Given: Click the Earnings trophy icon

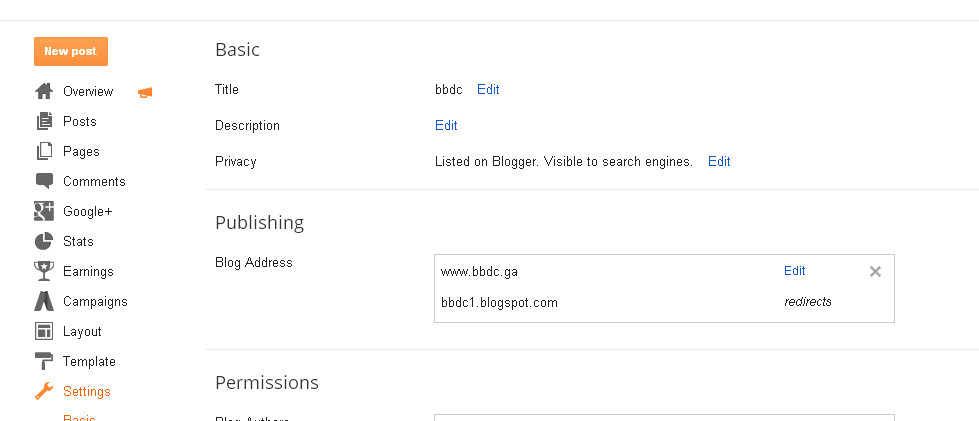Looking at the screenshot, I should pyautogui.click(x=44, y=271).
